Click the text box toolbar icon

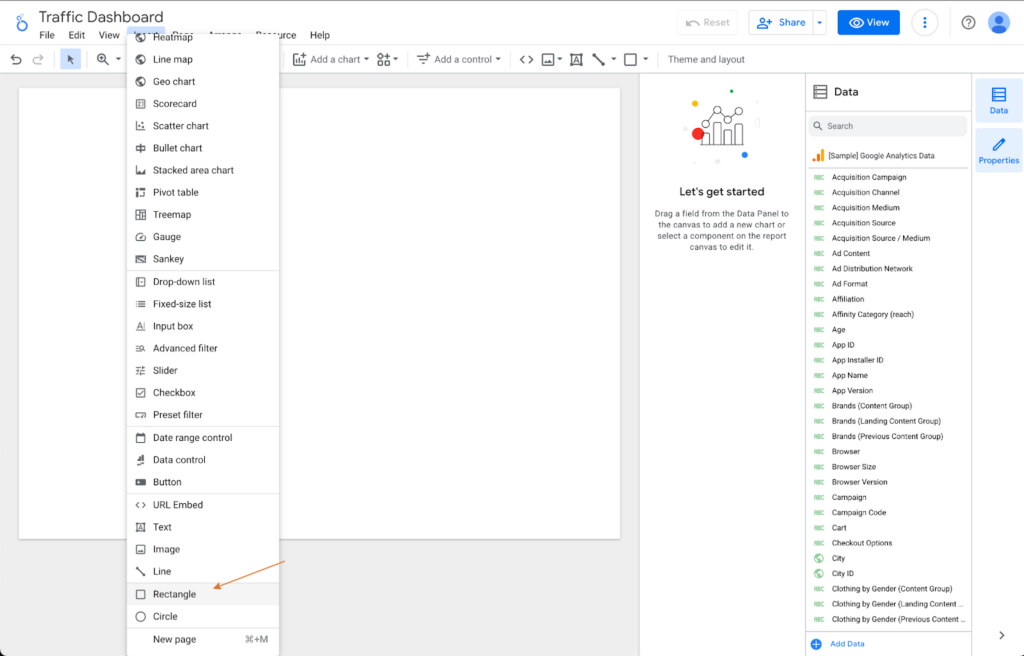click(x=576, y=59)
